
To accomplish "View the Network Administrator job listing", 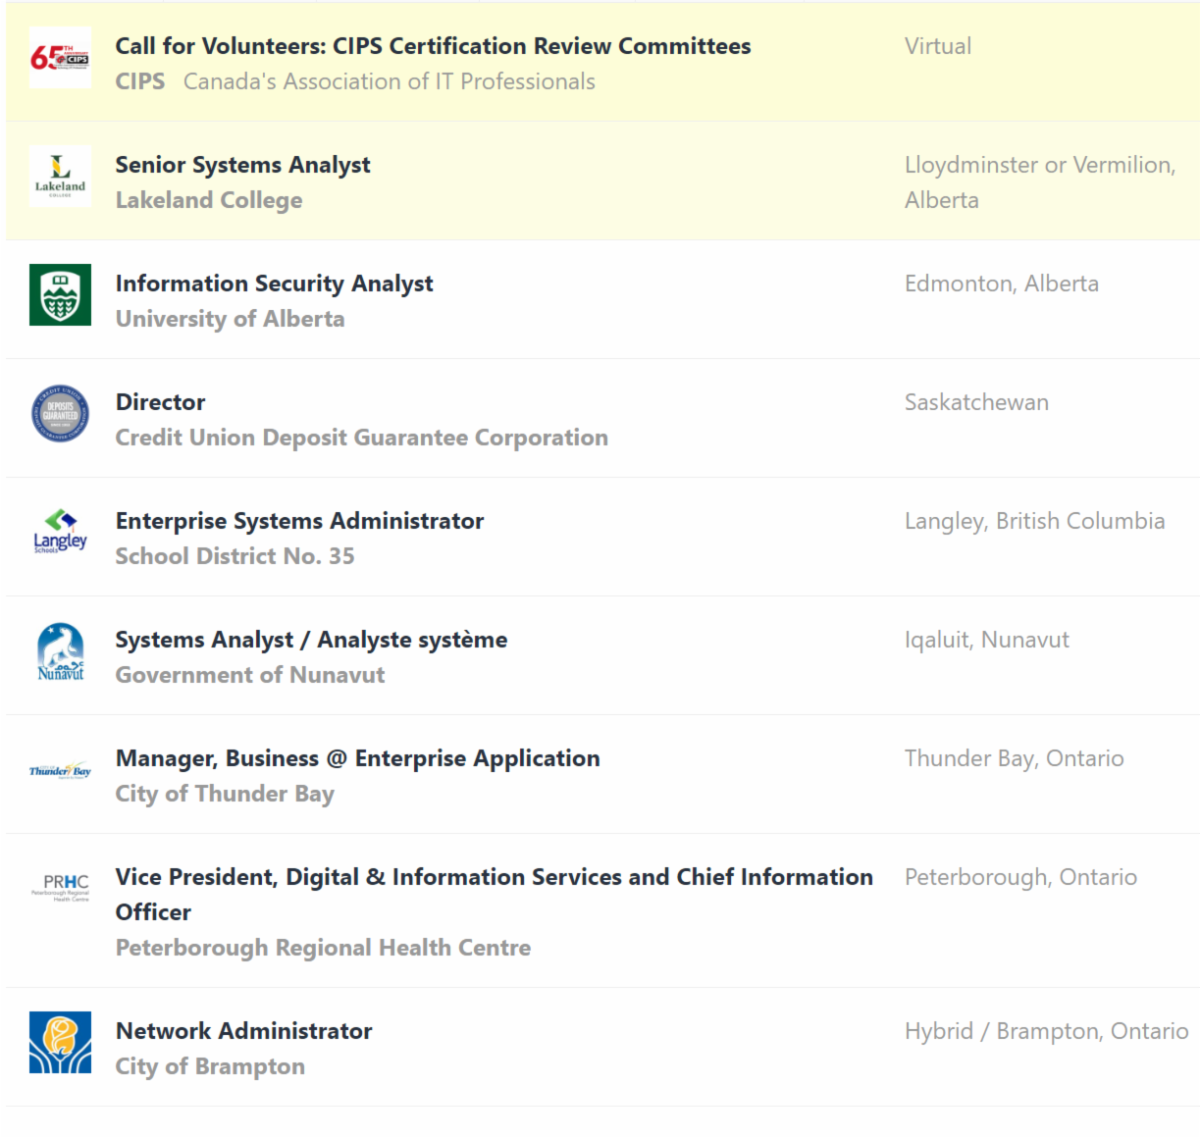I will pyautogui.click(x=243, y=1031).
